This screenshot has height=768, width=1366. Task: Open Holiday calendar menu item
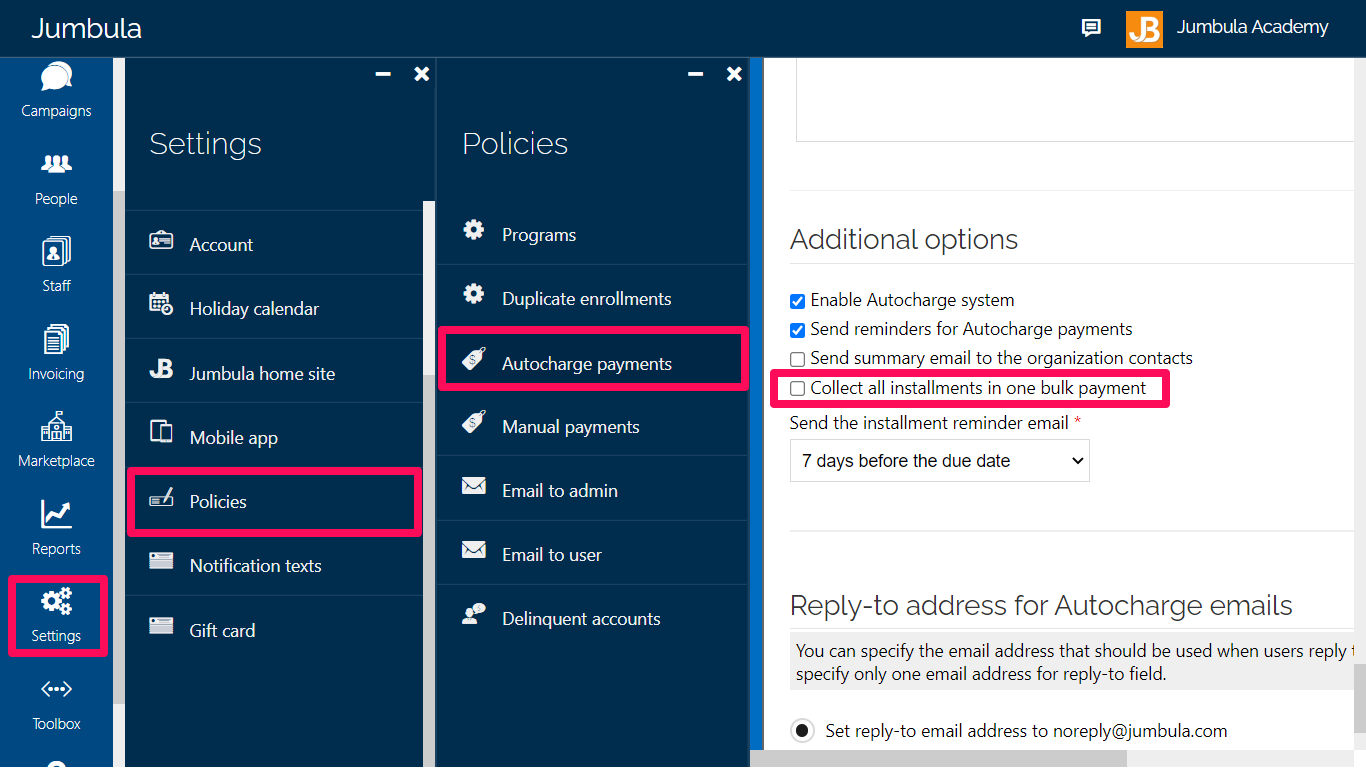click(x=274, y=308)
